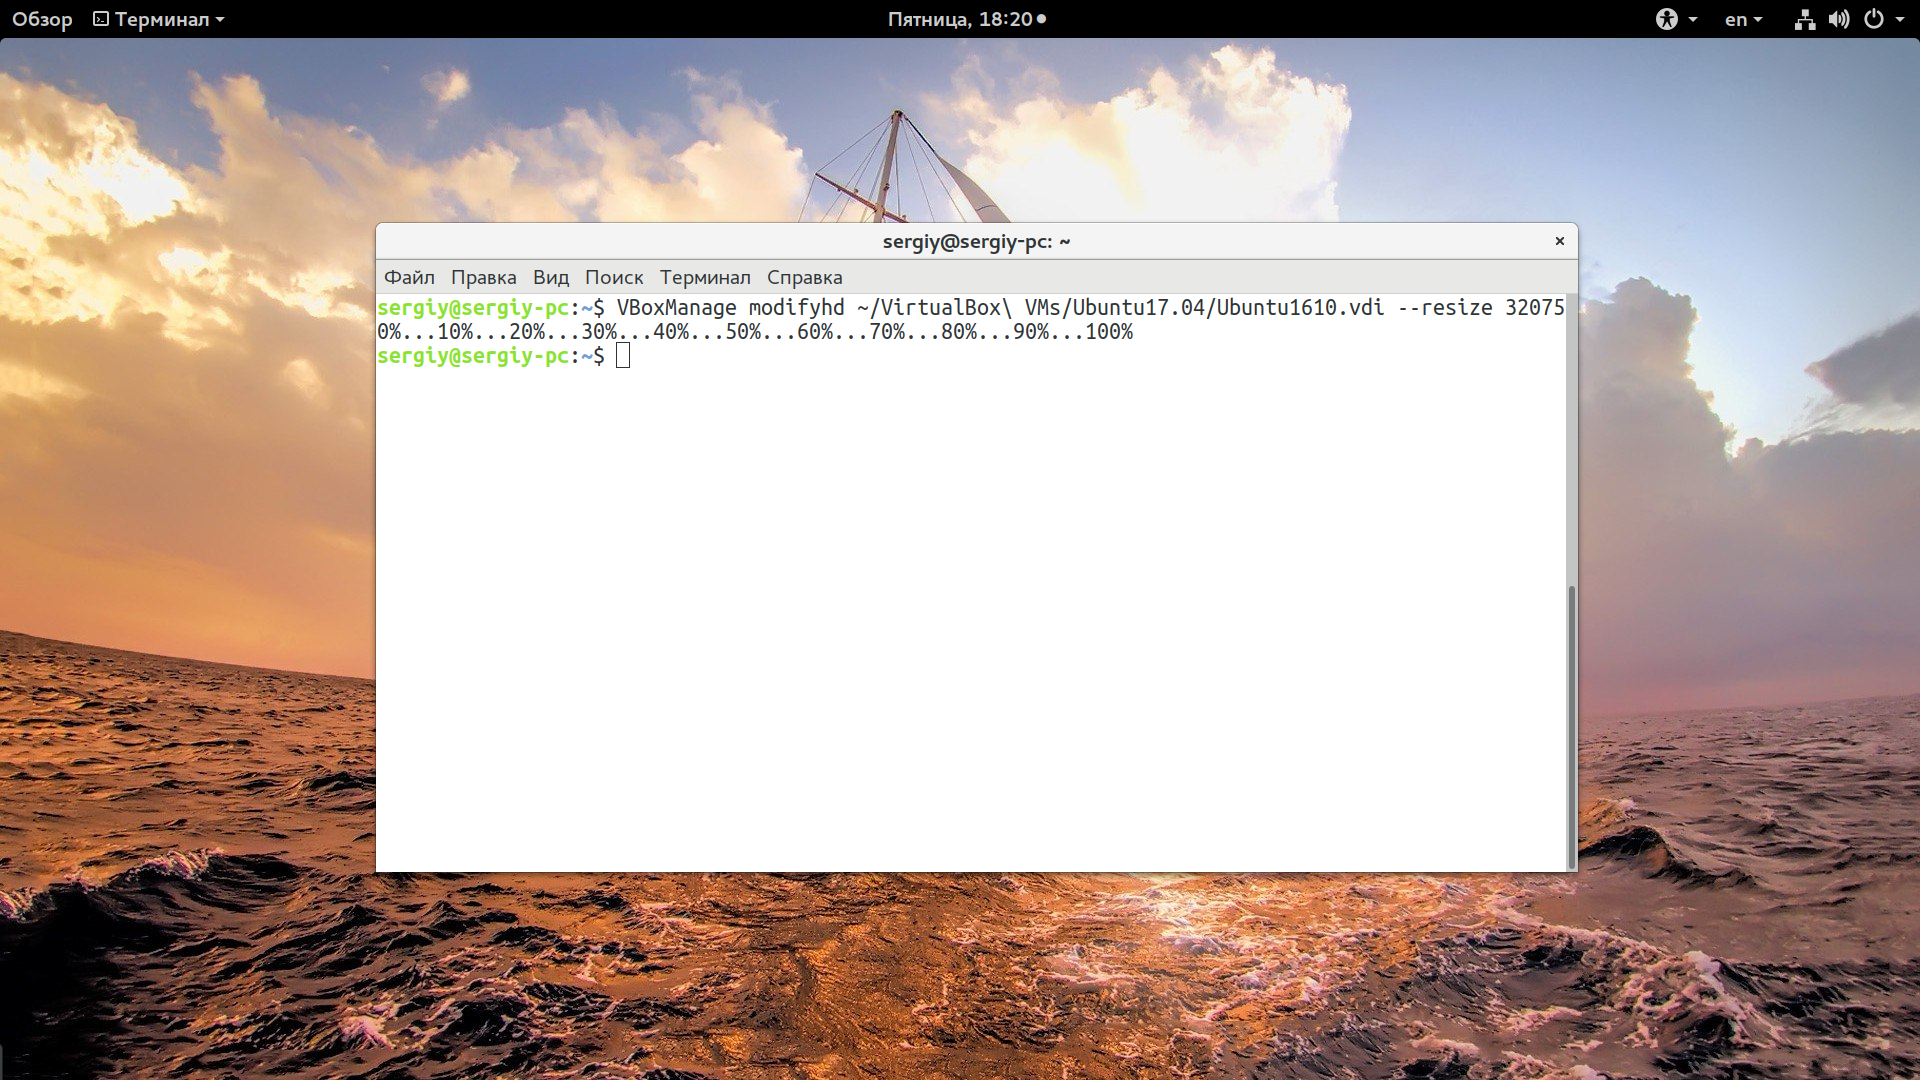Open the Обзор activities overview
This screenshot has height=1080, width=1920.
tap(42, 19)
